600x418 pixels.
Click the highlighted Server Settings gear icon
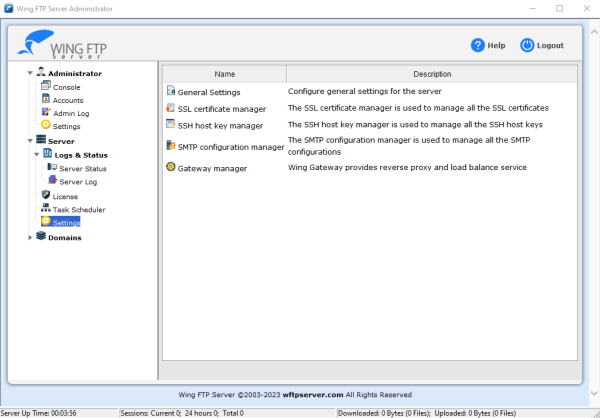pos(46,221)
